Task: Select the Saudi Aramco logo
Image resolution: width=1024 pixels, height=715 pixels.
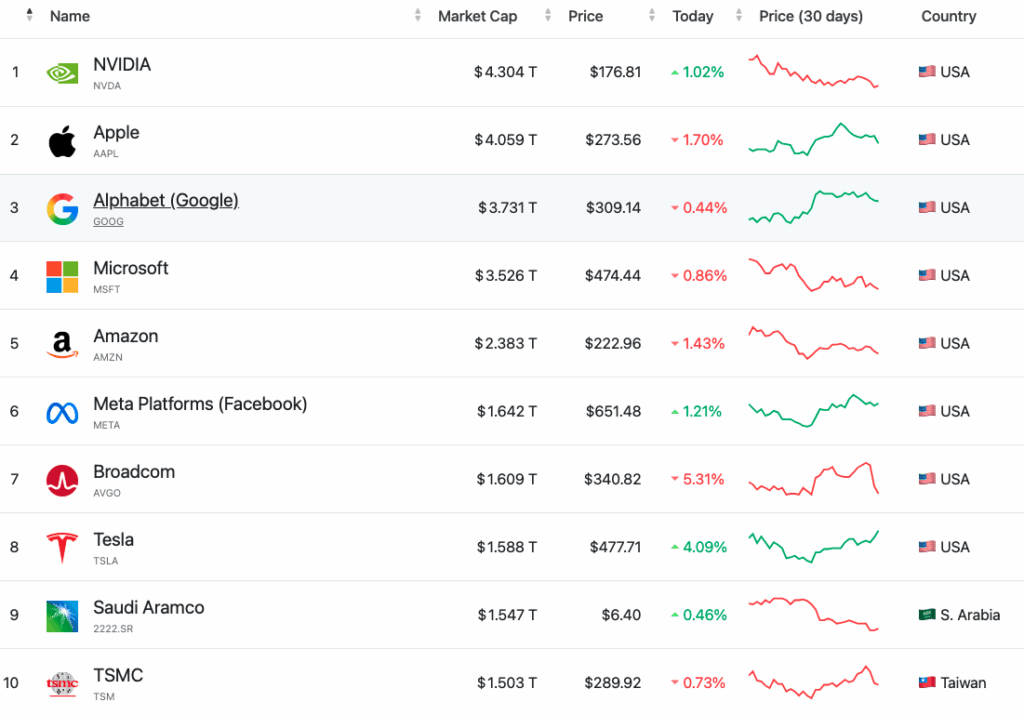Action: click(x=61, y=615)
